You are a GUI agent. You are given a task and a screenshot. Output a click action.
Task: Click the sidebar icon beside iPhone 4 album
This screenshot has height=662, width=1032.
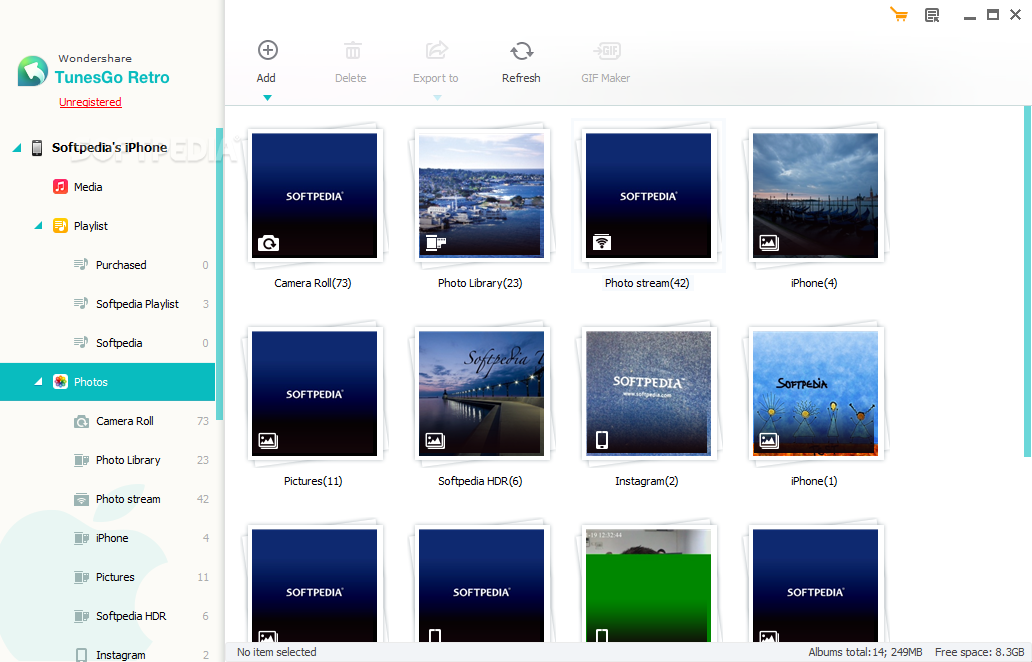[81, 538]
